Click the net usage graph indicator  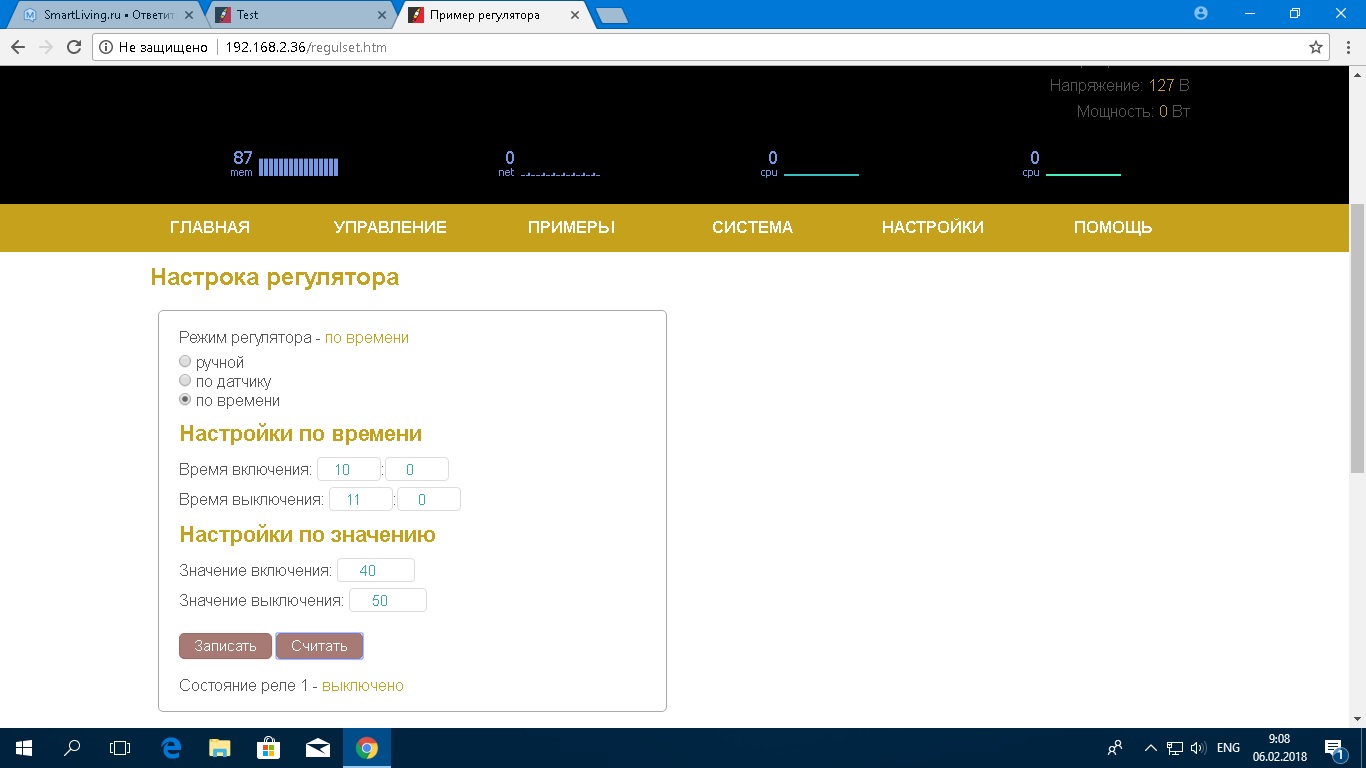pyautogui.click(x=560, y=172)
